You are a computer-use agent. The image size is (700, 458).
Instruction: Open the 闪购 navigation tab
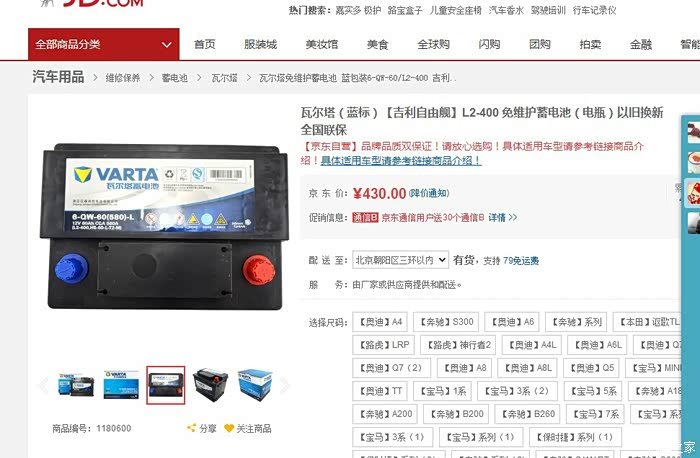489,44
